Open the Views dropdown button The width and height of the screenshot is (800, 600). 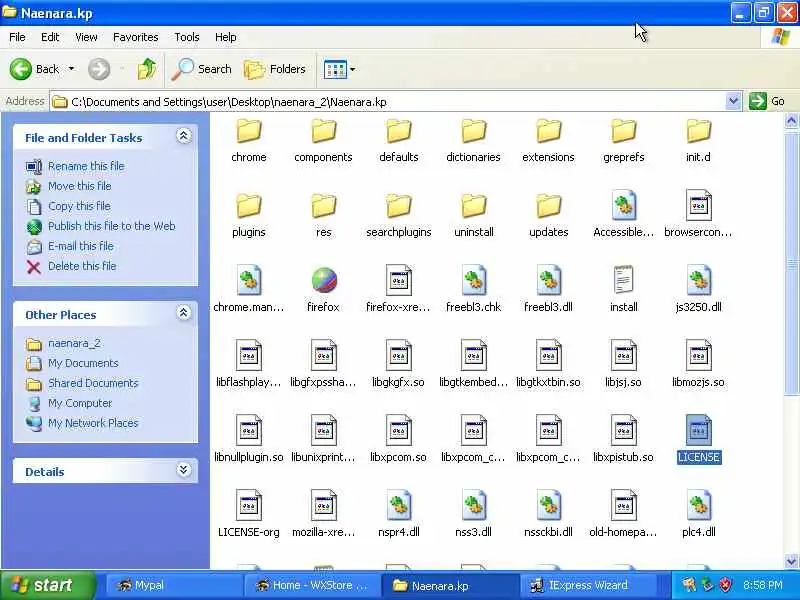[x=339, y=69]
